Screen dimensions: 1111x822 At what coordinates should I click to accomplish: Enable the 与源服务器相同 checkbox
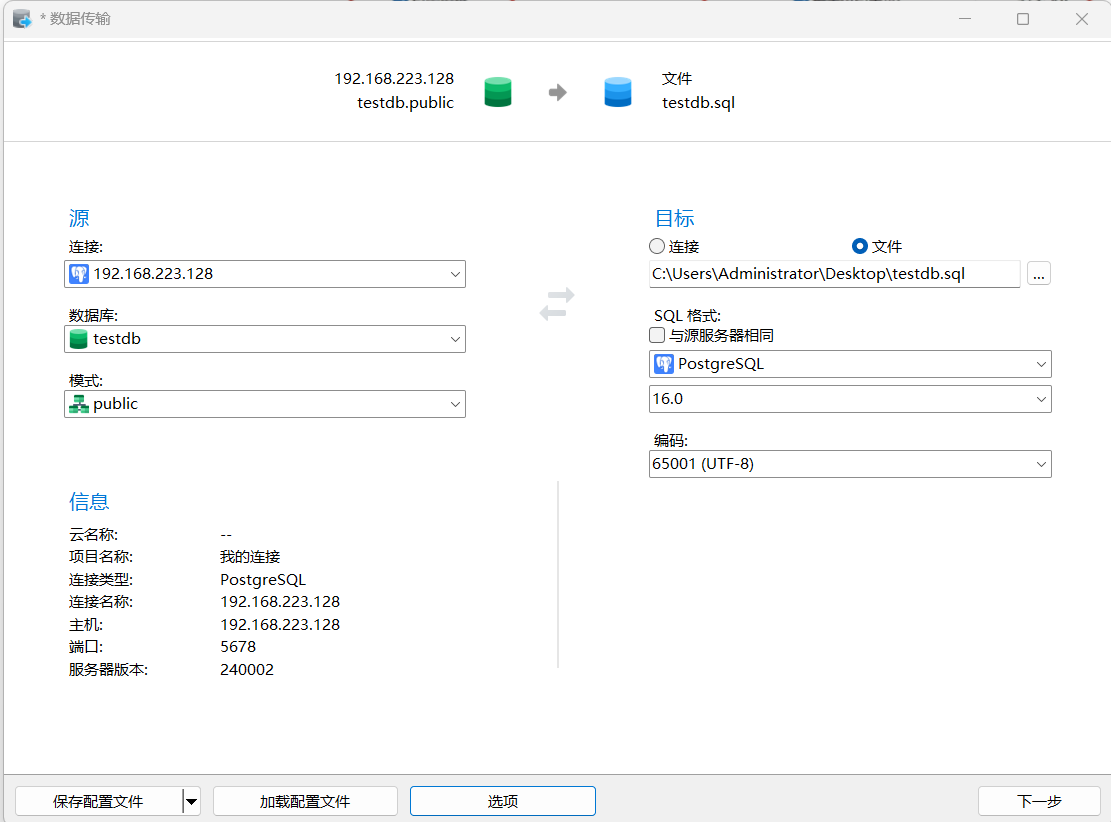pyautogui.click(x=657, y=336)
